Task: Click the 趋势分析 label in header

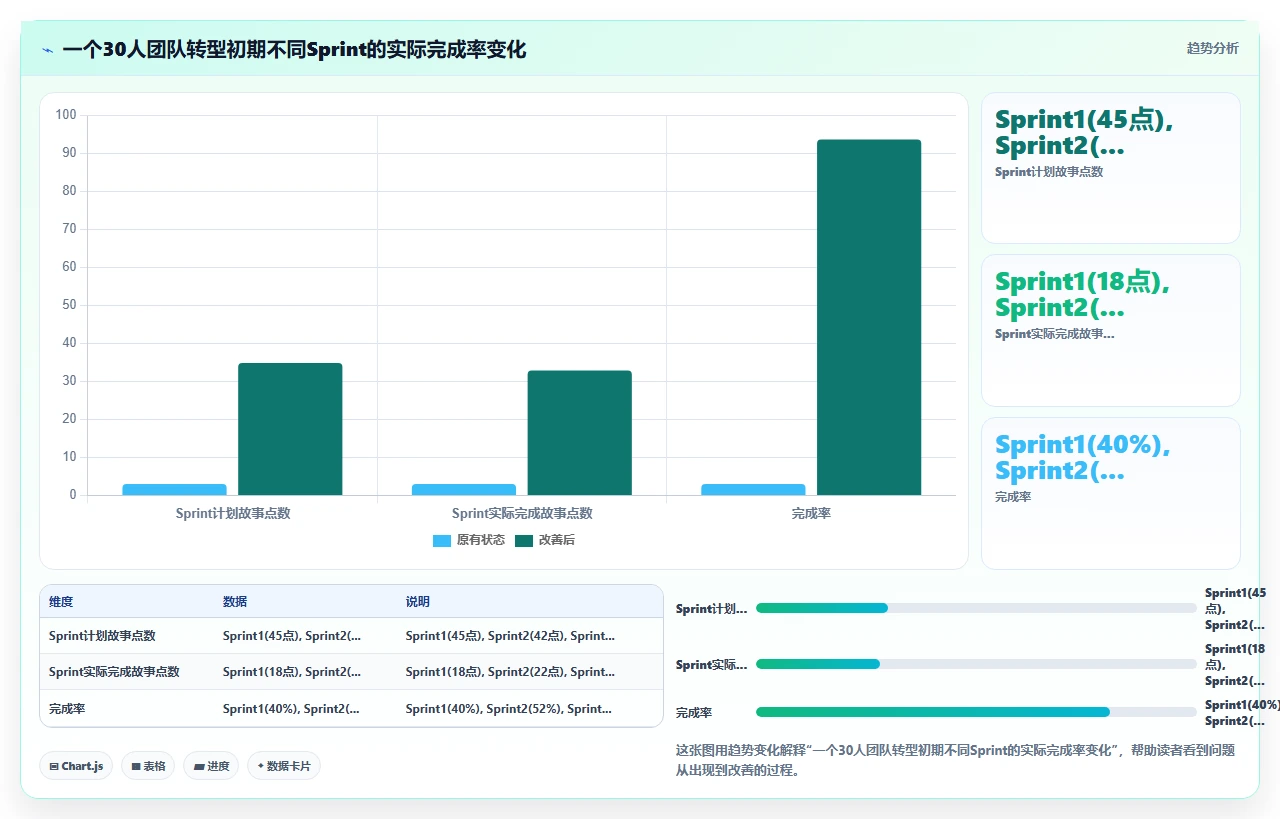Action: [1212, 48]
